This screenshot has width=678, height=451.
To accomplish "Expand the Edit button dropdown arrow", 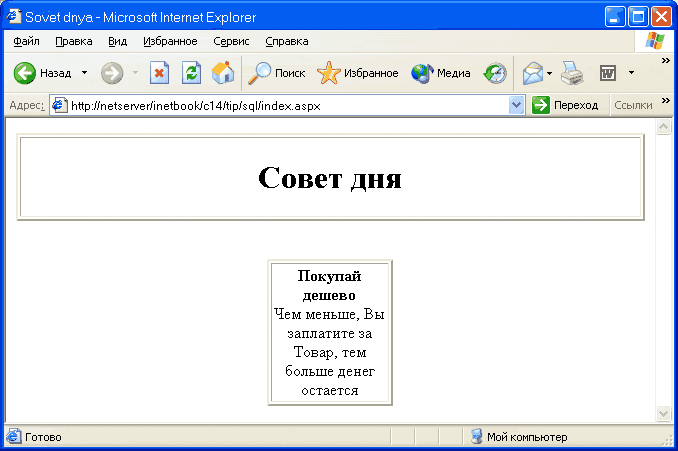I will [x=631, y=73].
